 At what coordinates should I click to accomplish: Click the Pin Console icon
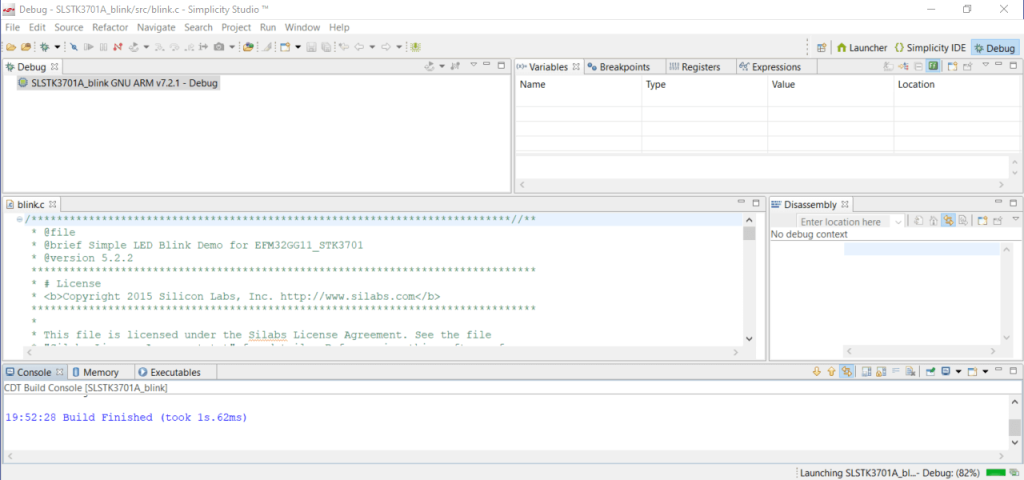click(x=930, y=372)
